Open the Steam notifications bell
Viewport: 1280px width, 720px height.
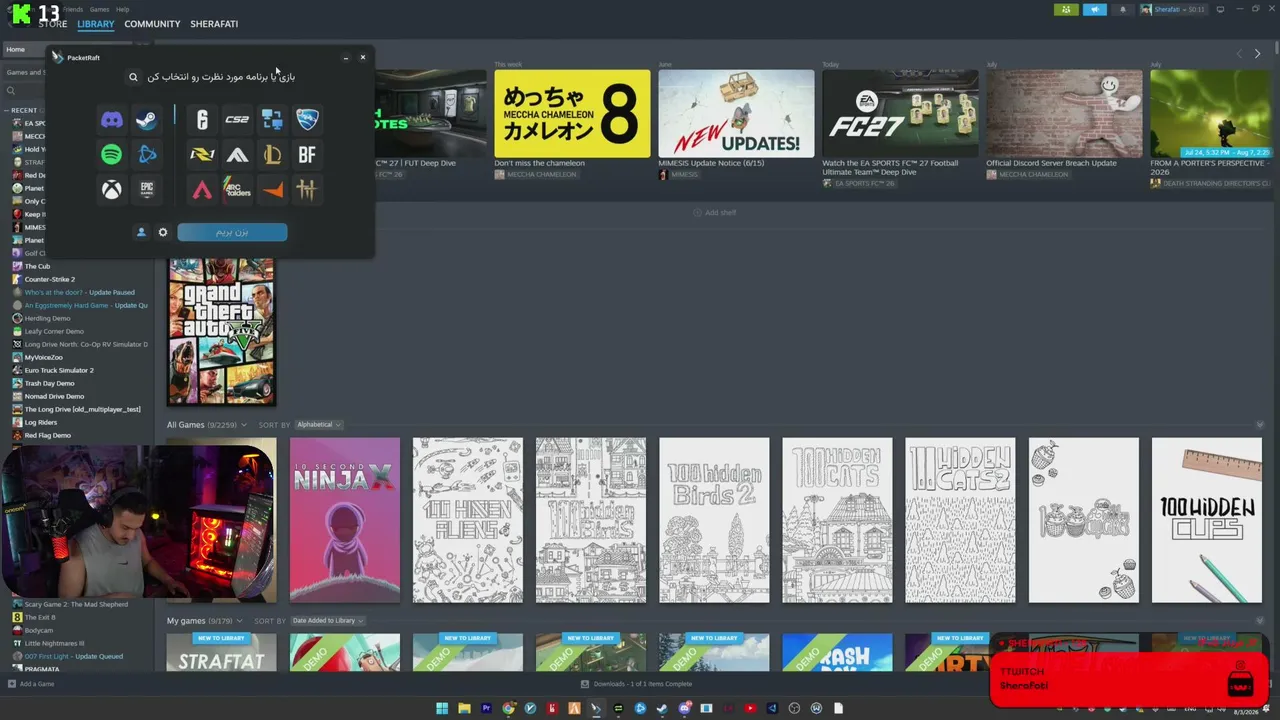tap(1122, 10)
